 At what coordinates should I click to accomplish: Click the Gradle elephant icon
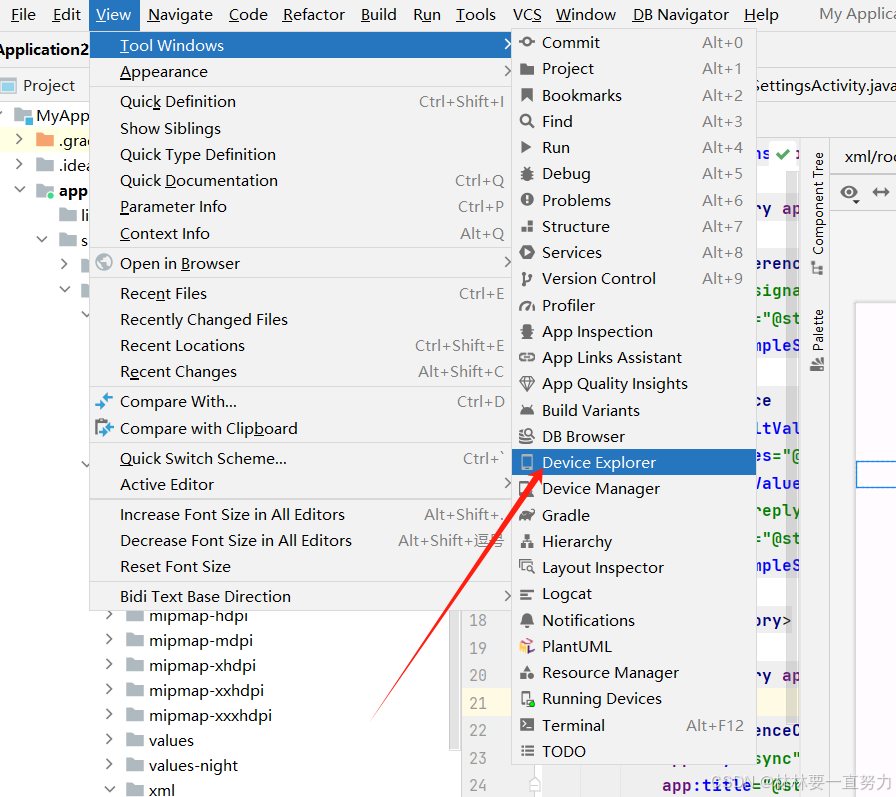coord(527,515)
